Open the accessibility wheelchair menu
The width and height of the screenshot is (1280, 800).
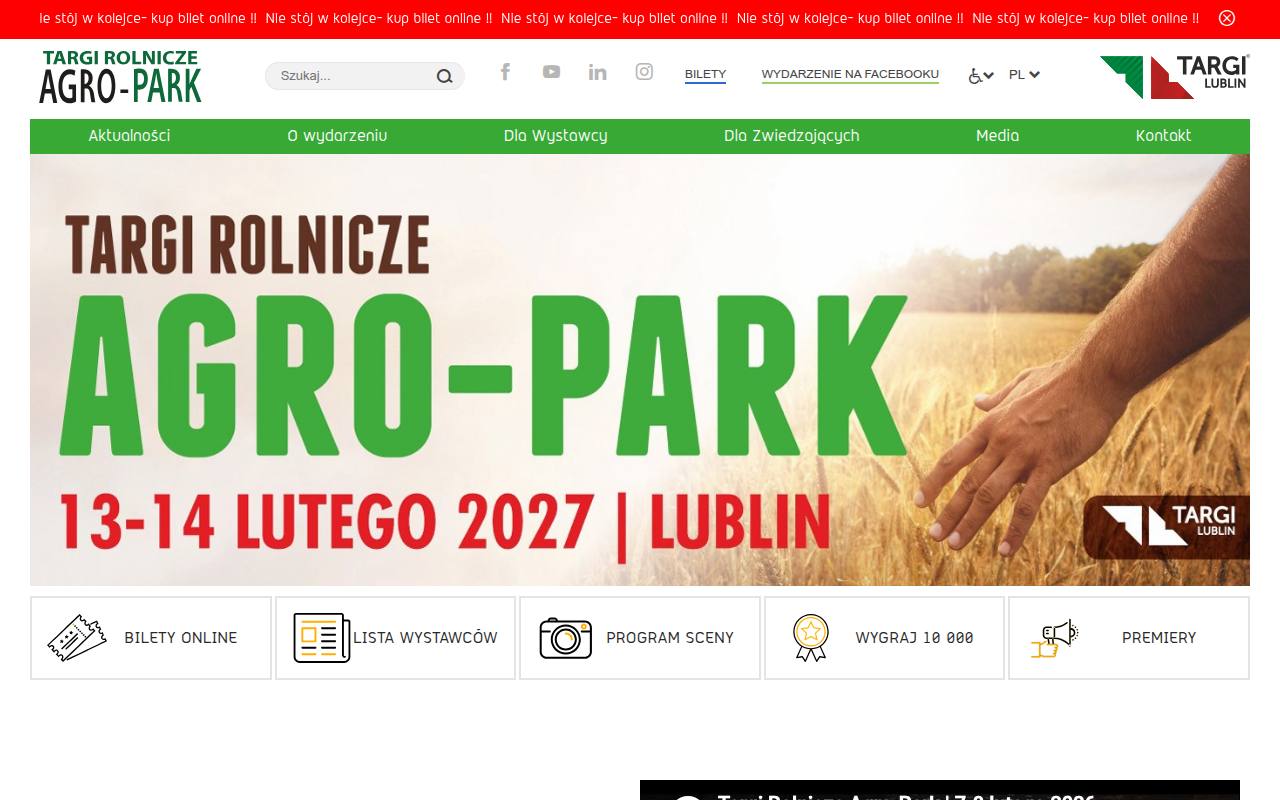pos(981,75)
